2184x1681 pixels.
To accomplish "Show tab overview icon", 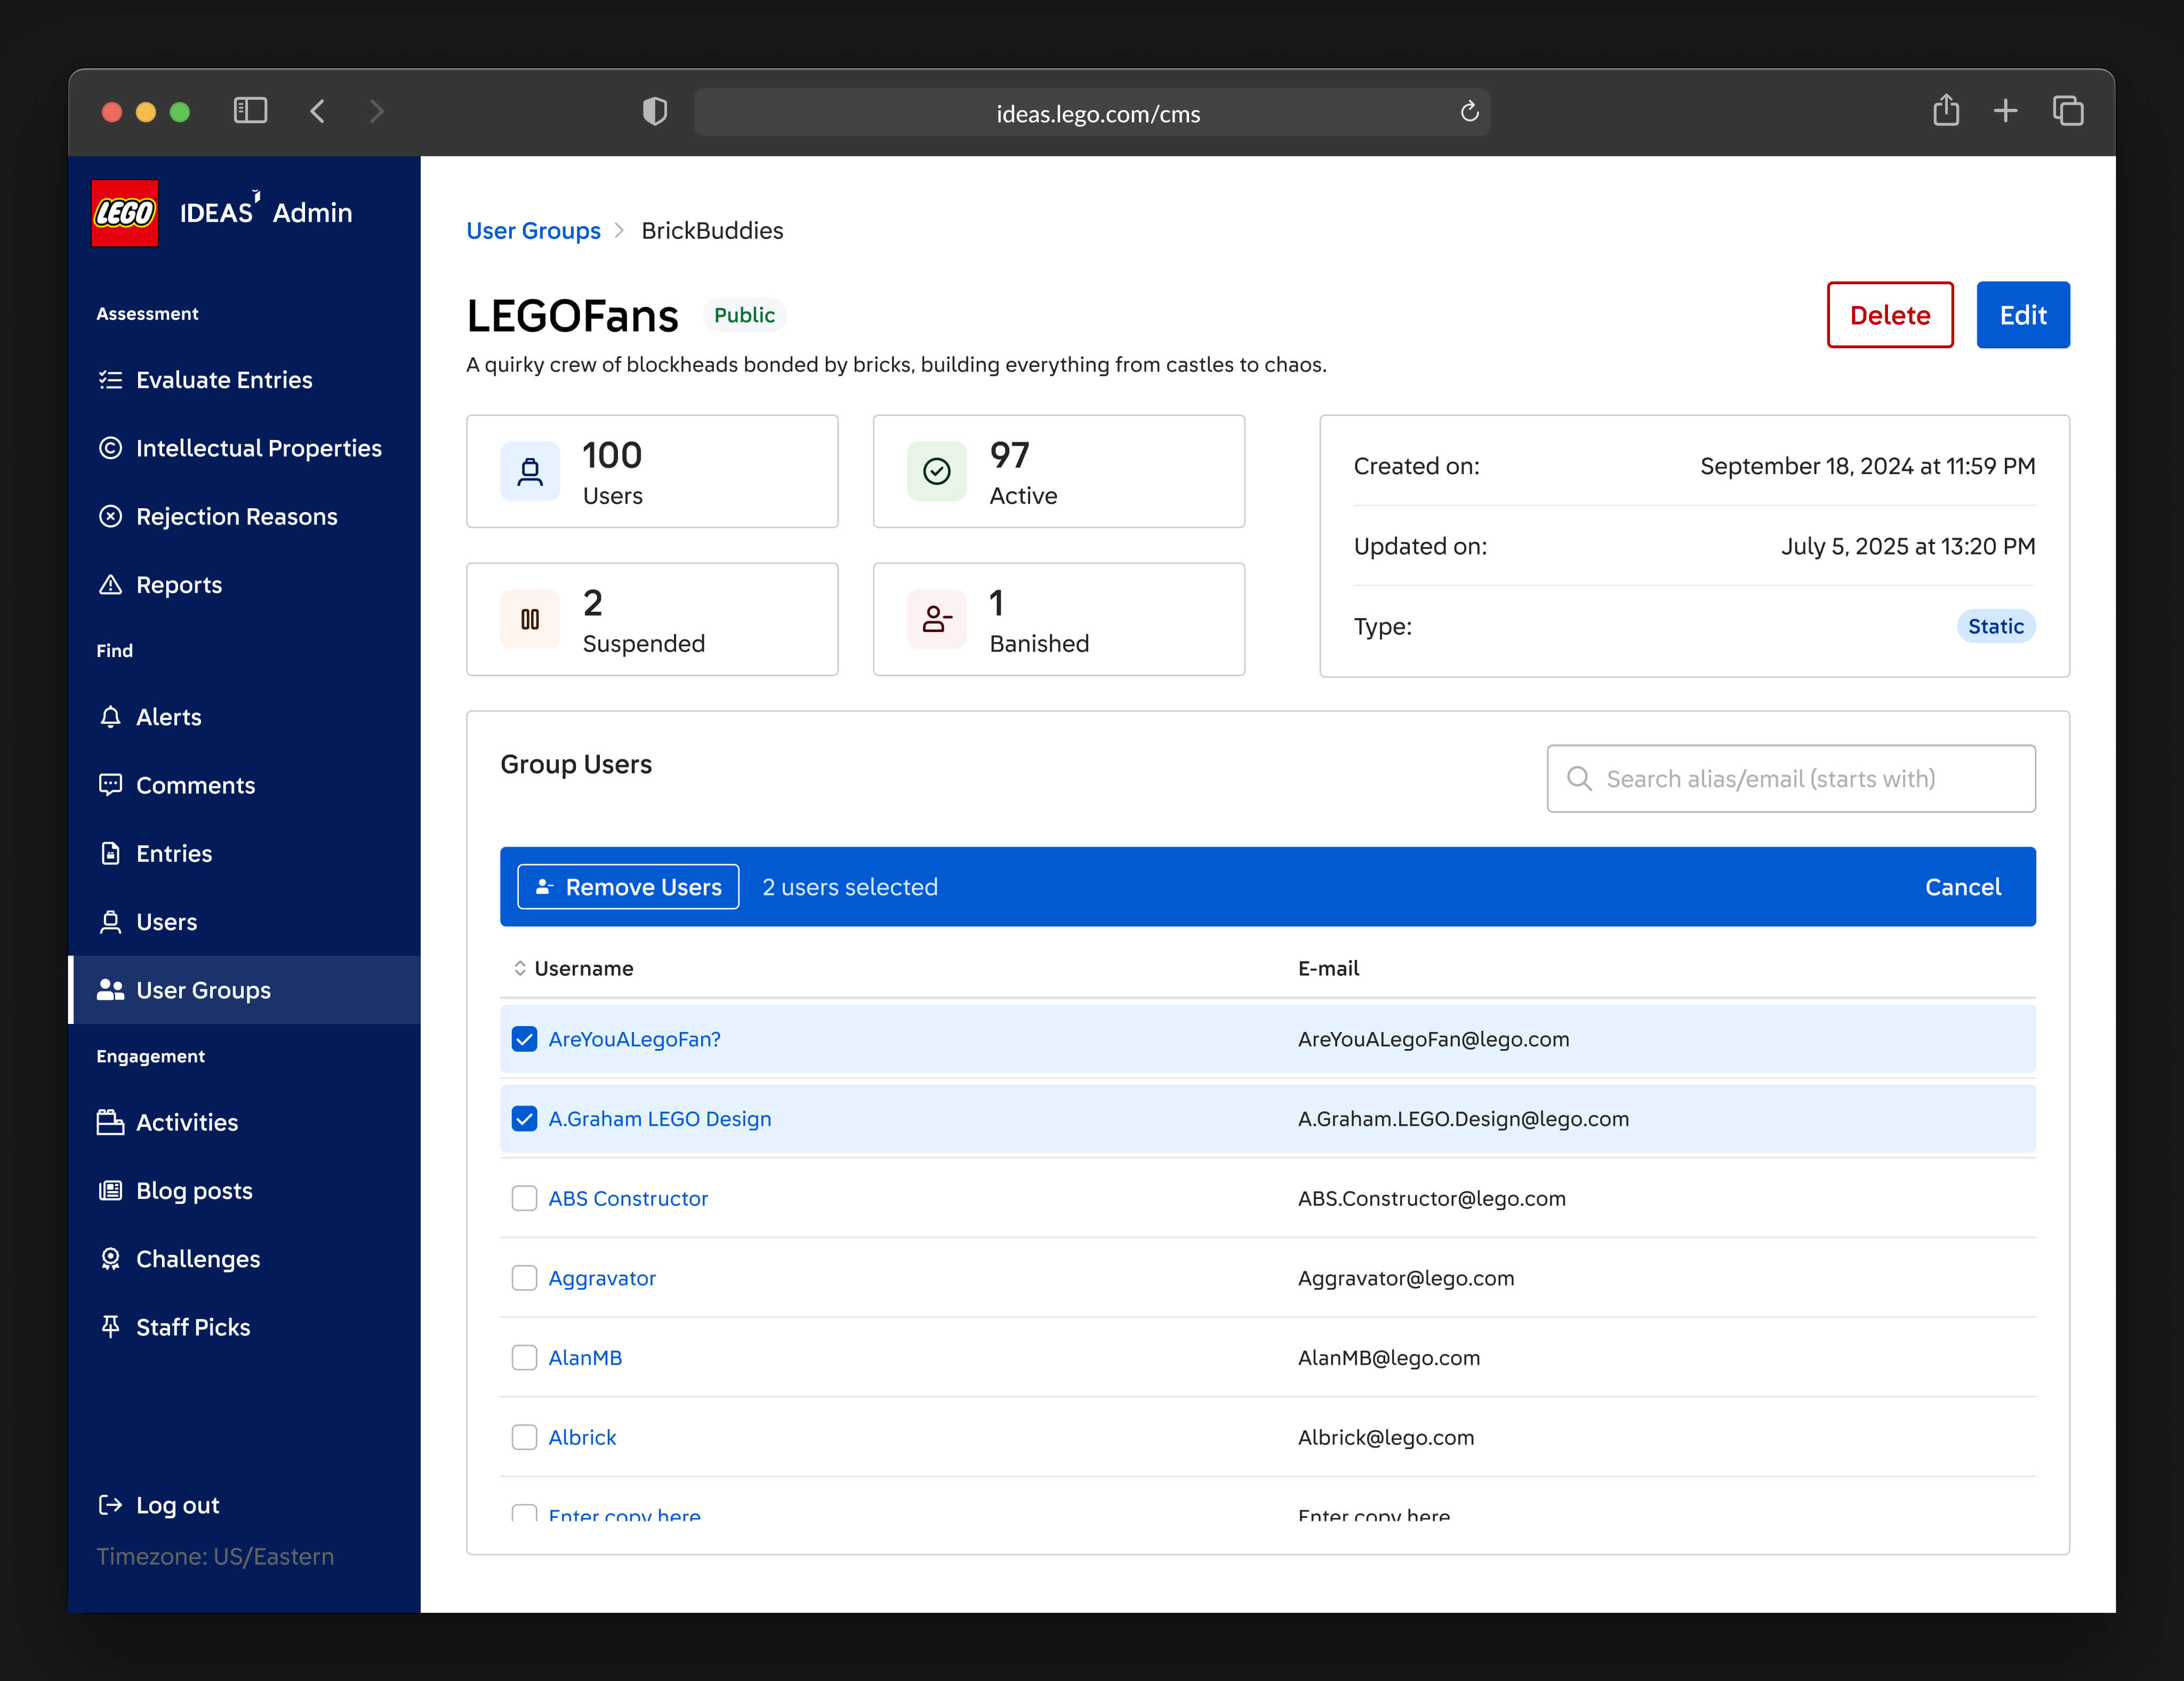I will click(2068, 111).
